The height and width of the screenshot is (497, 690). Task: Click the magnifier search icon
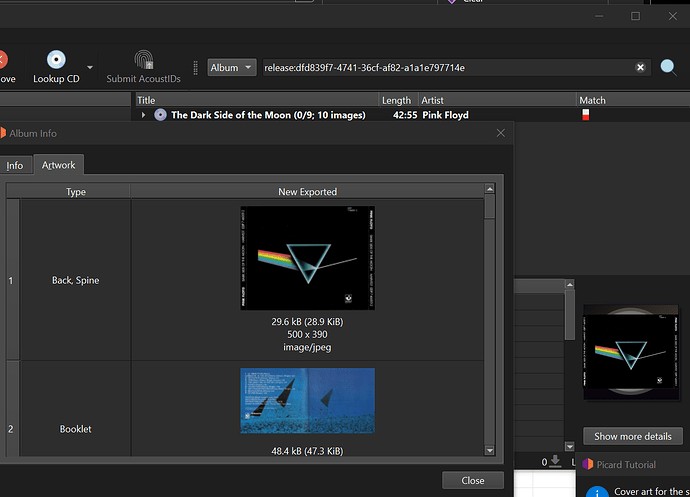[668, 67]
